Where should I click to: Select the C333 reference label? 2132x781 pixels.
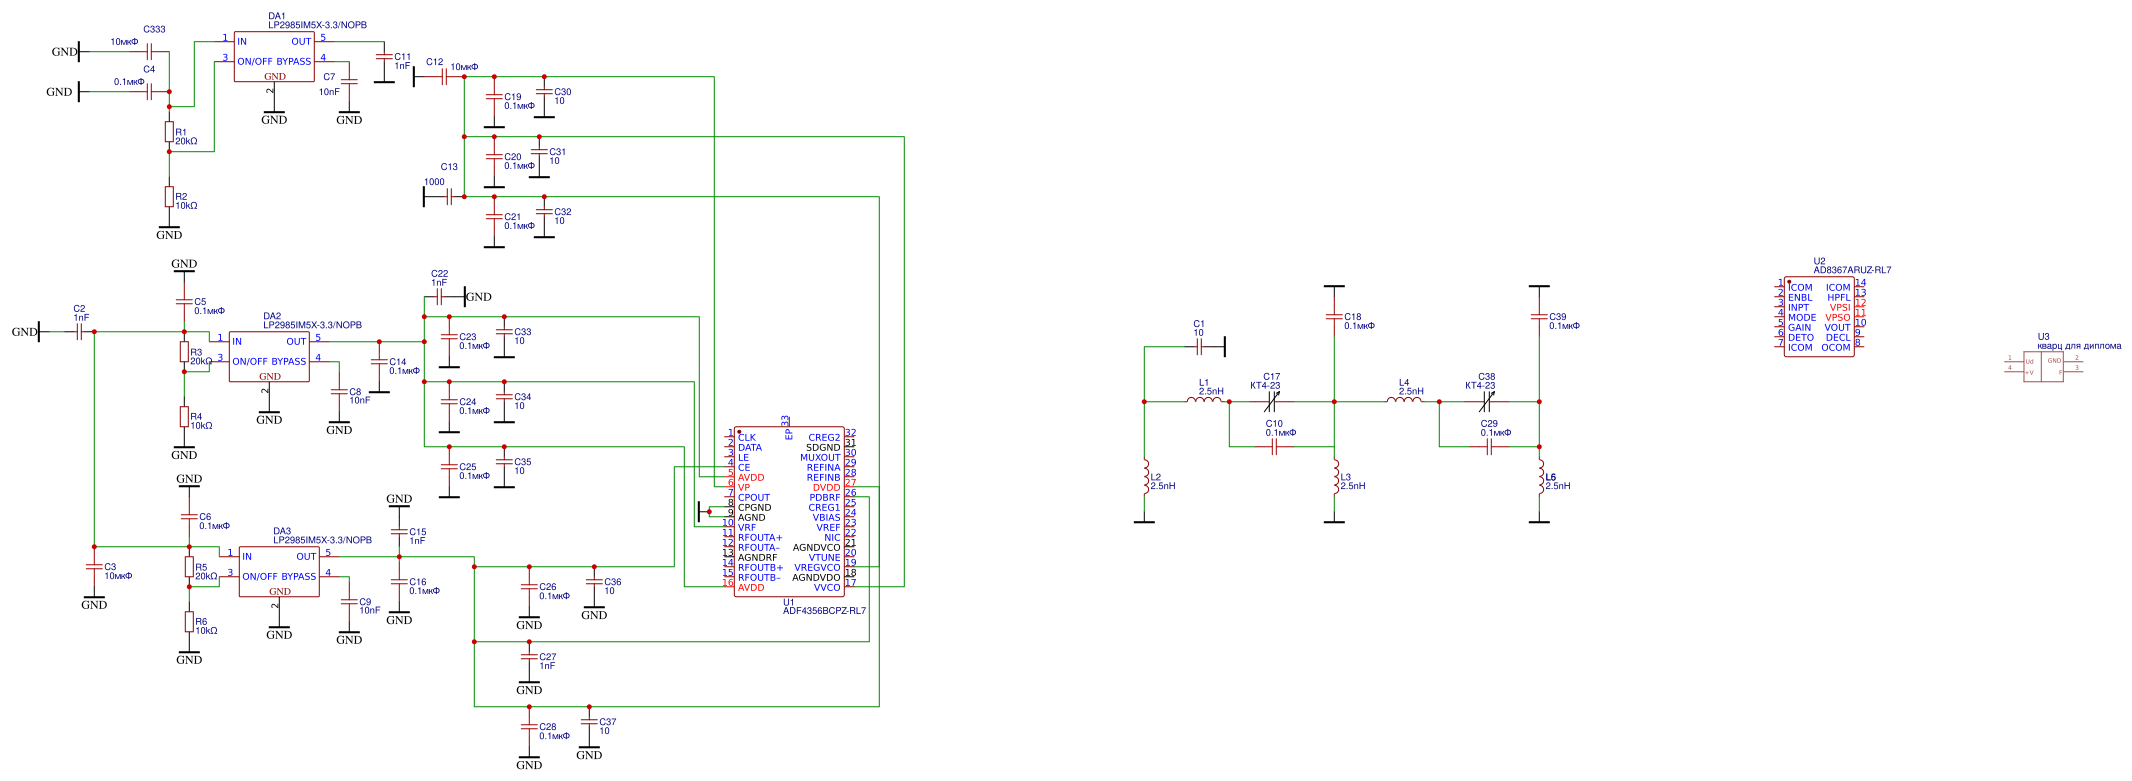[x=154, y=30]
